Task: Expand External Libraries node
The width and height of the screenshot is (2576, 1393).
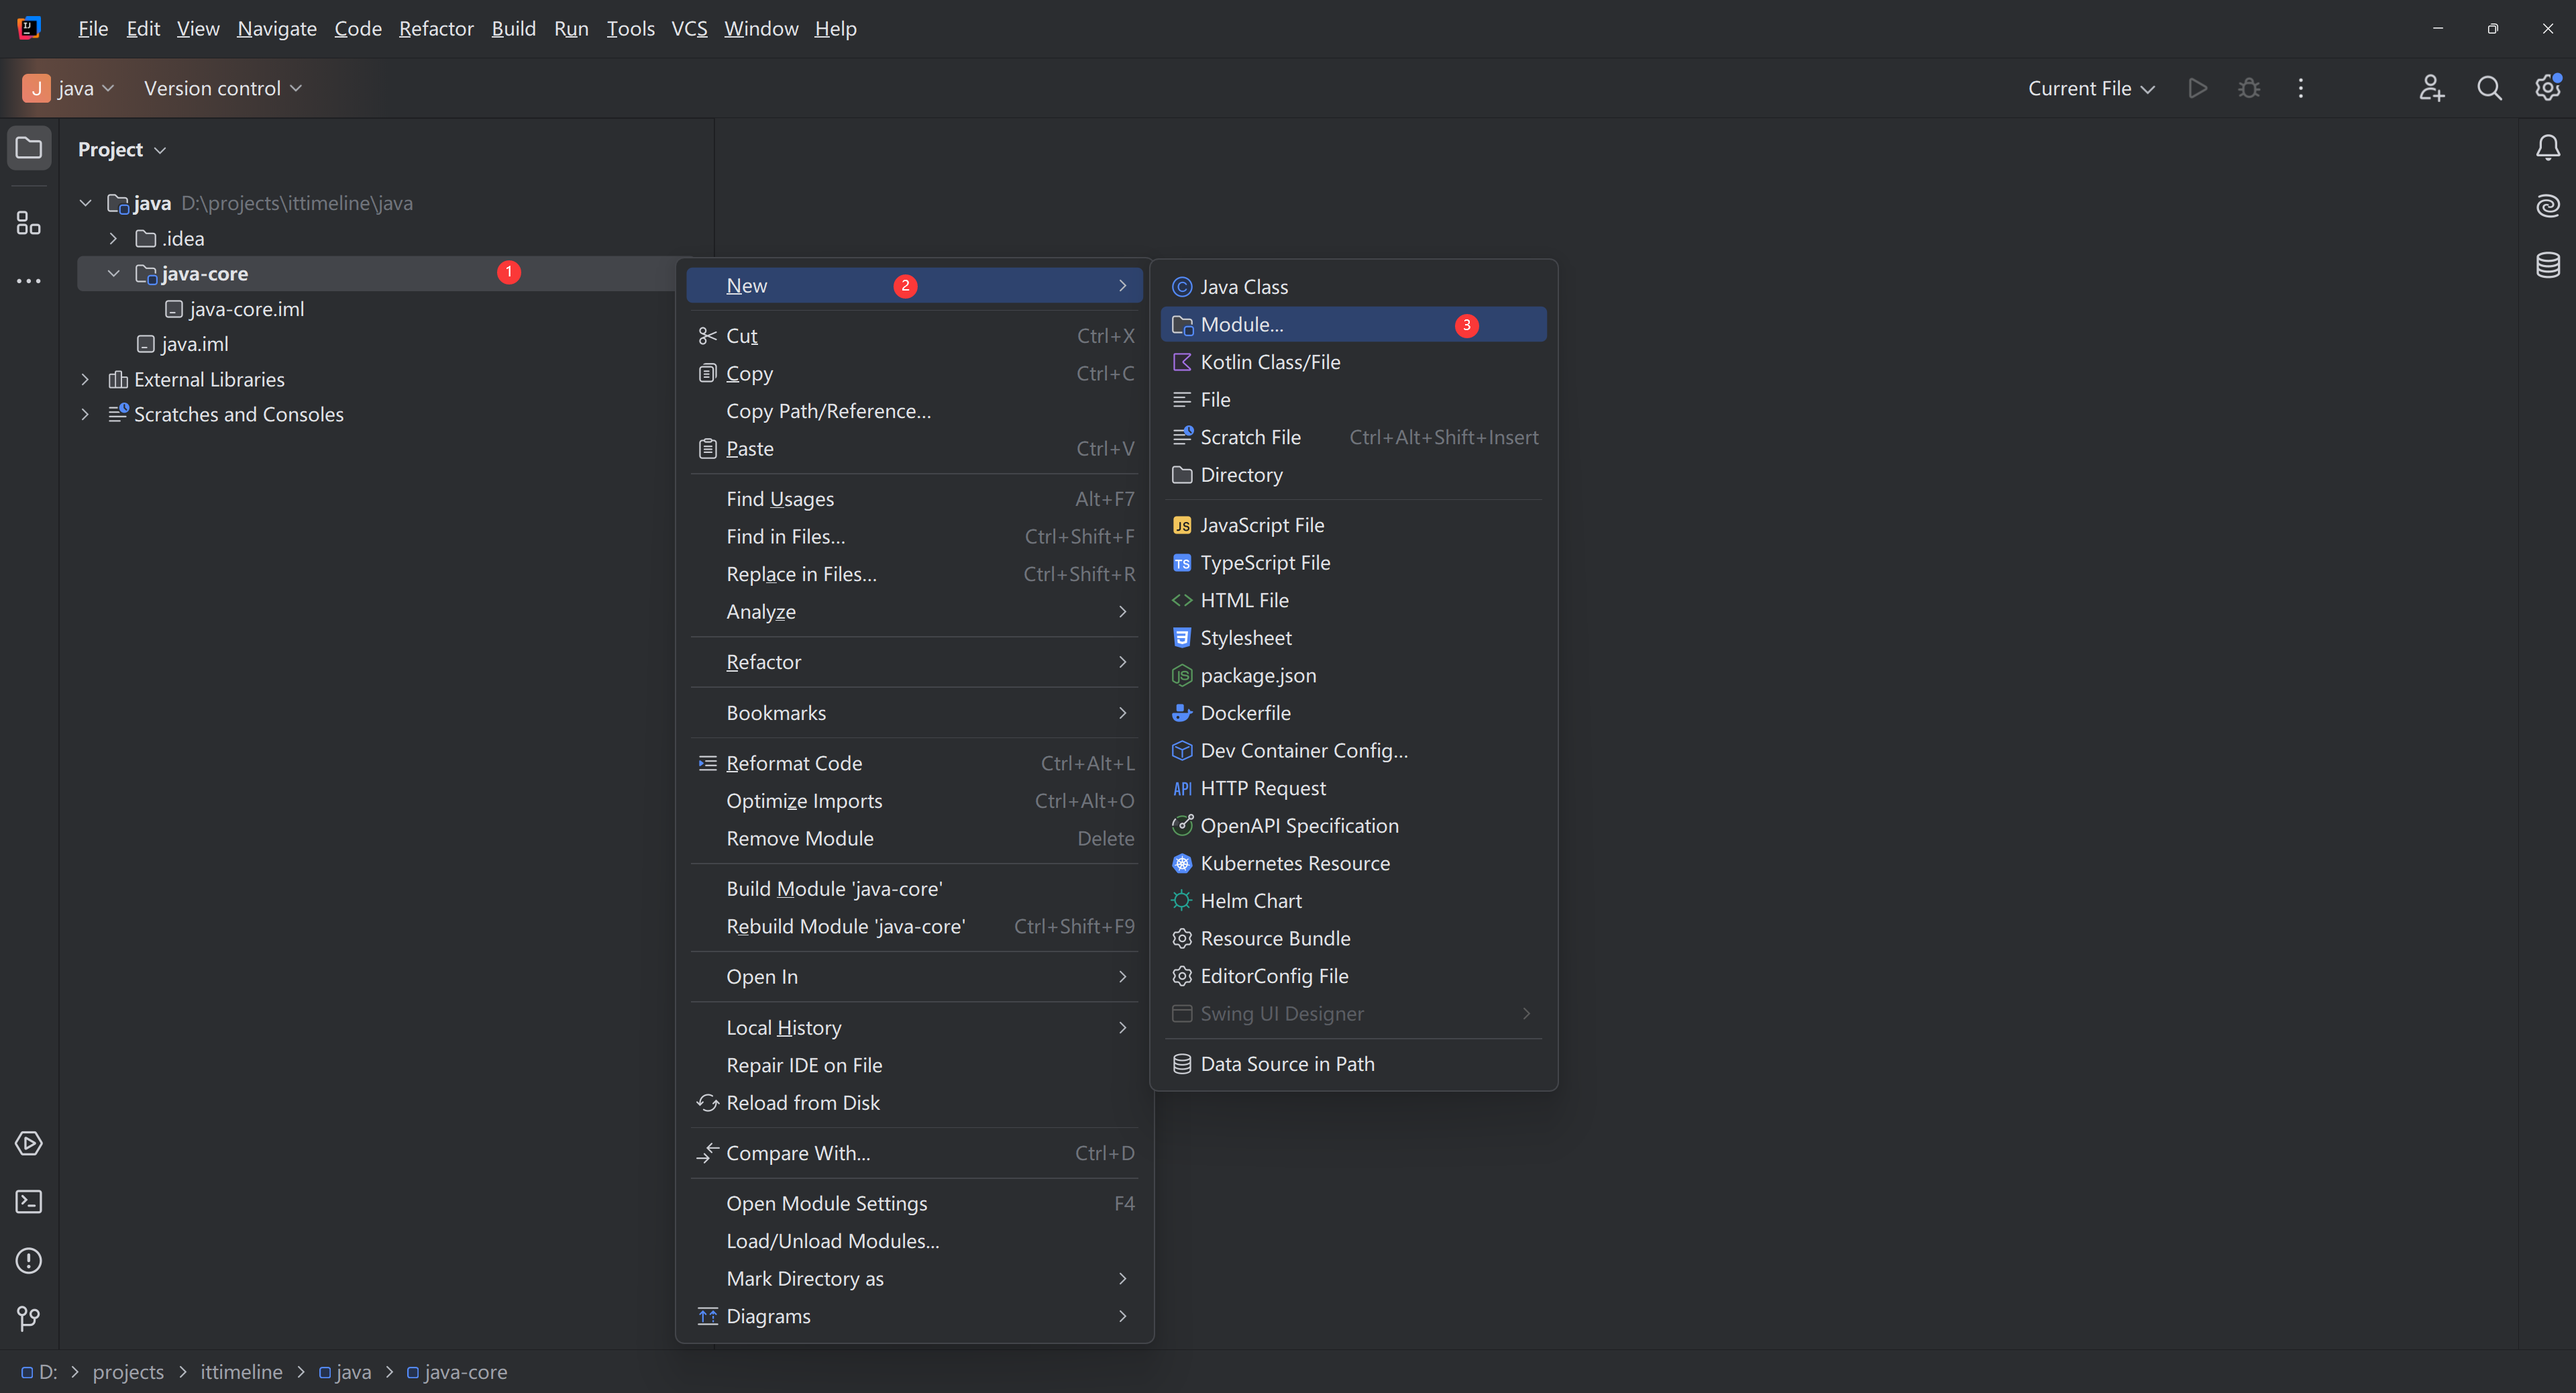Action: click(x=85, y=379)
